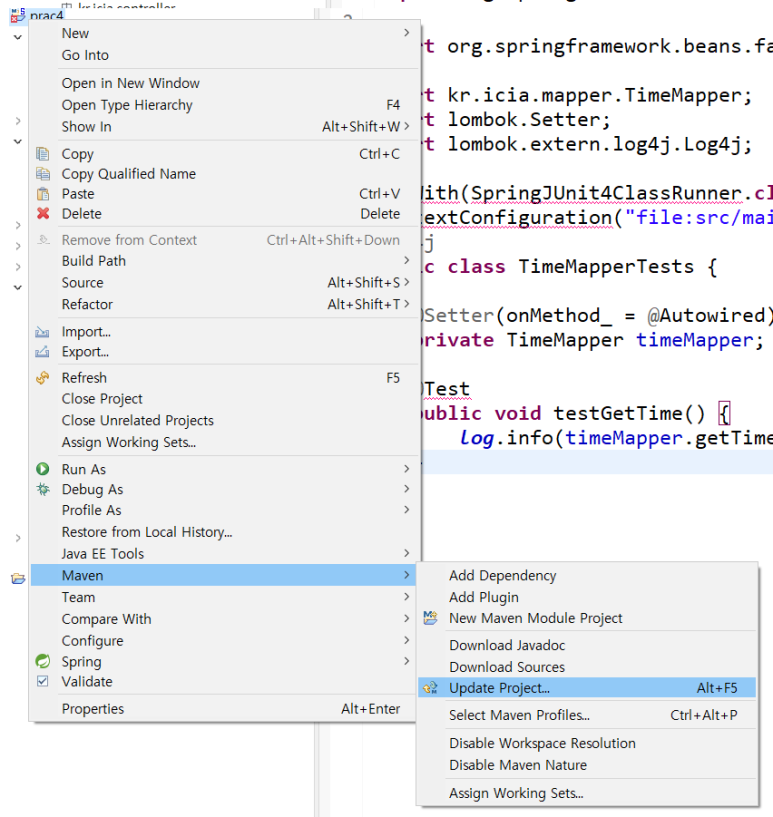The image size is (773, 817).
Task: Click kr.icia.mapper.TimeMapper import line
Action: (x=588, y=95)
